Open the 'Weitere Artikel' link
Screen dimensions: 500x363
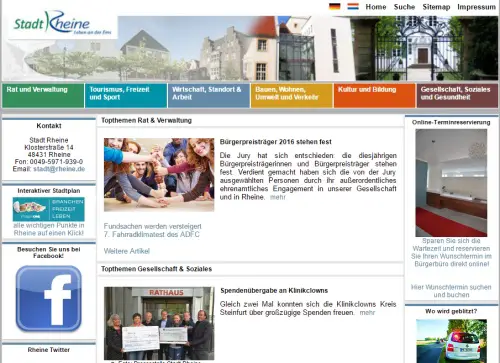[127, 251]
